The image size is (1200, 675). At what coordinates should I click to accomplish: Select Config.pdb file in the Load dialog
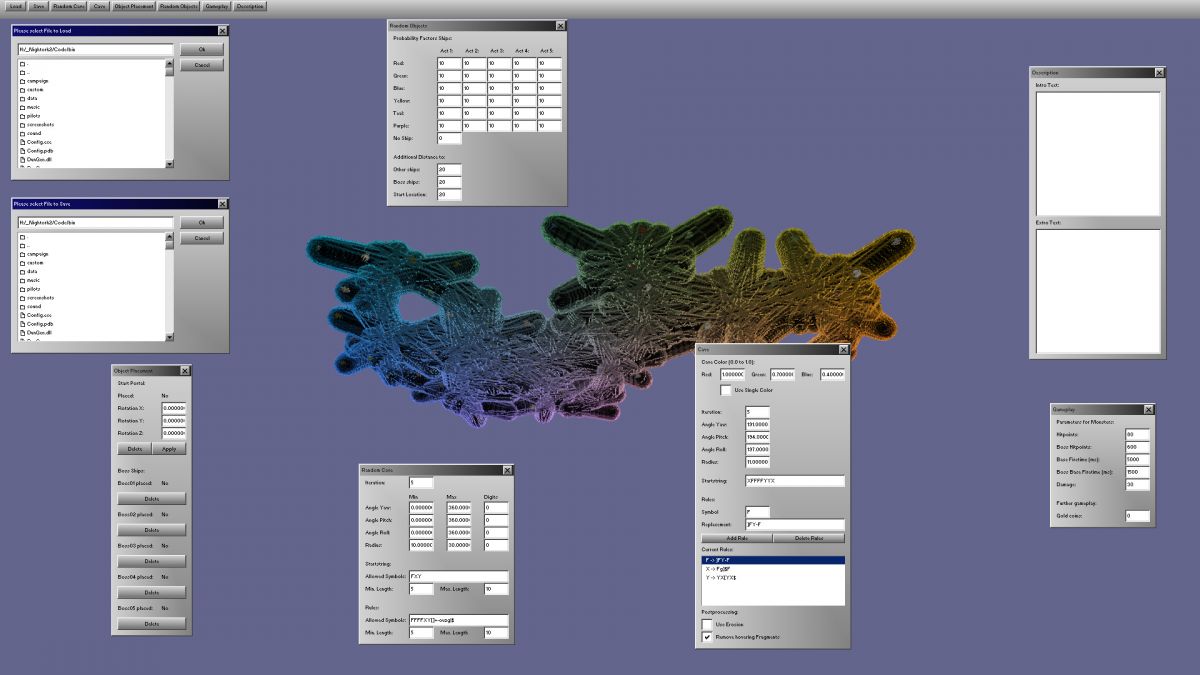pyautogui.click(x=40, y=151)
